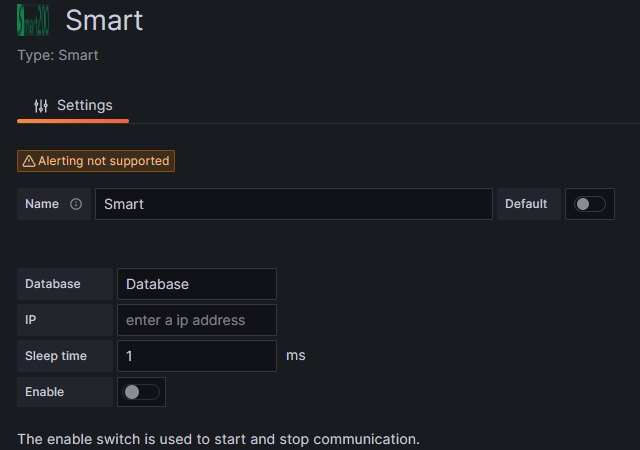The width and height of the screenshot is (640, 450).
Task: Click the info icon next to Name
Action: [x=76, y=204]
